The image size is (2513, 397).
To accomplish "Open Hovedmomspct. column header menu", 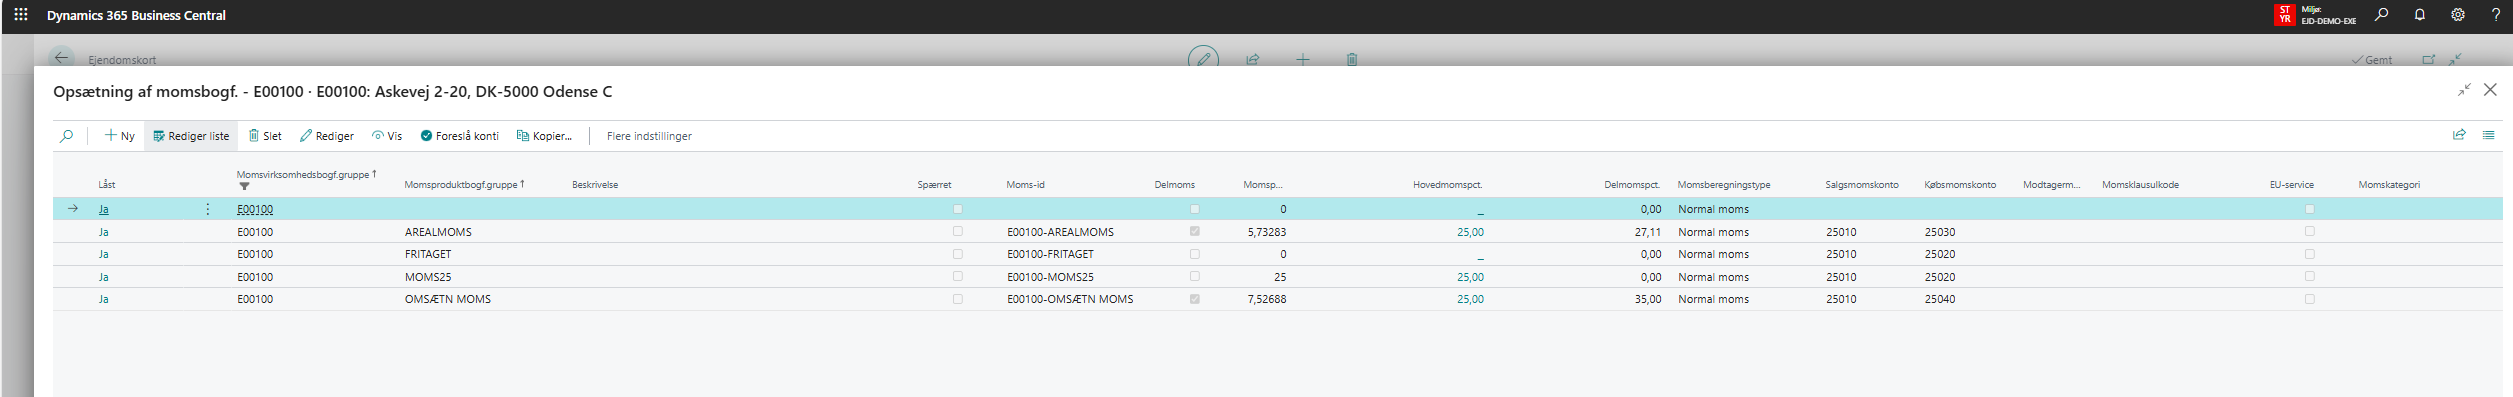I will tap(1447, 185).
